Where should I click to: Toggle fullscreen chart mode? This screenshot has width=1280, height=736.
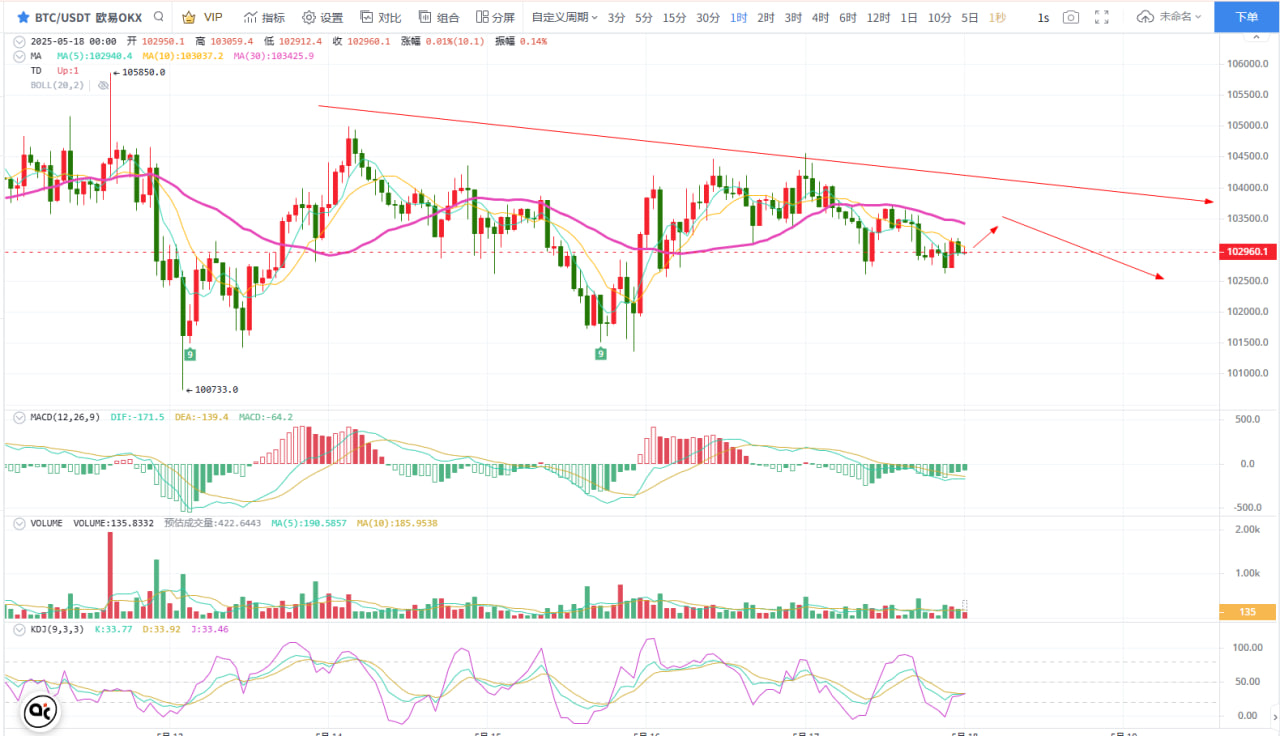click(x=1102, y=17)
